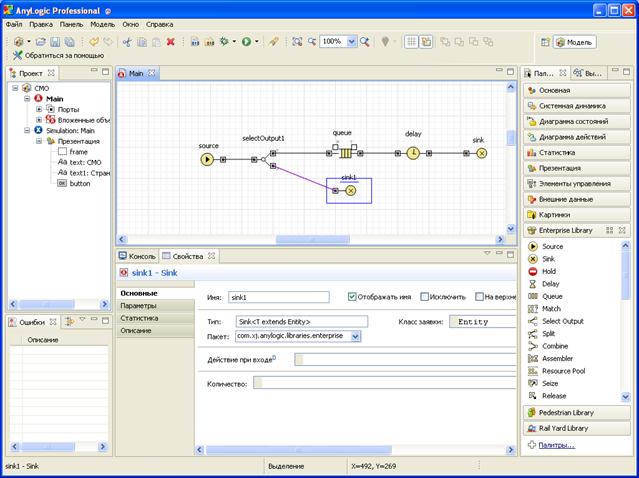Open the Основная palette group
The height and width of the screenshot is (478, 639).
[x=577, y=90]
